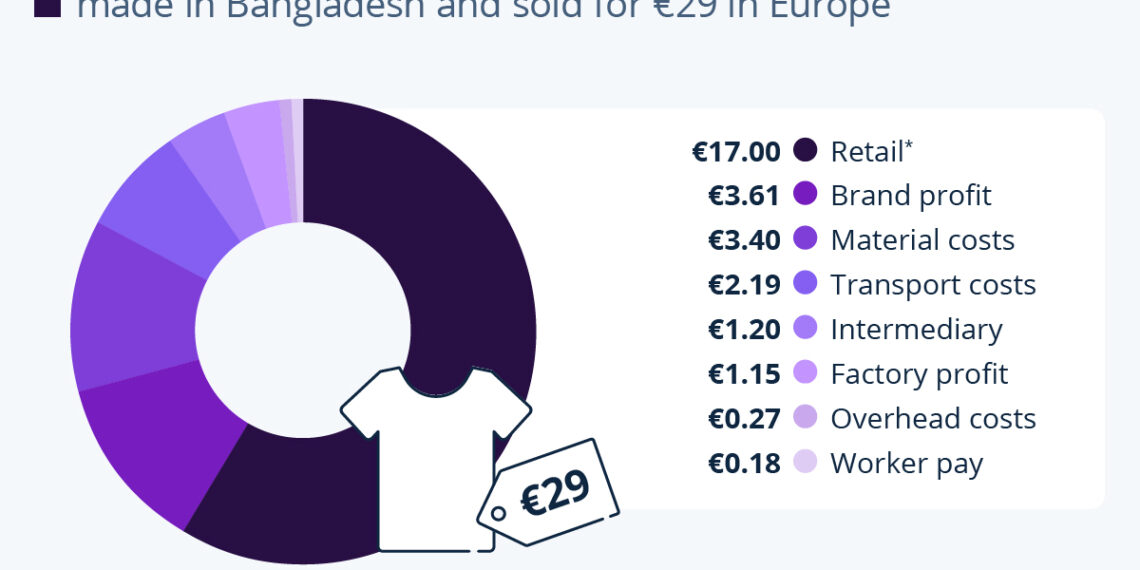Screen dimensions: 1140x570
Task: Click the Retail legend color dot
Action: tap(806, 151)
